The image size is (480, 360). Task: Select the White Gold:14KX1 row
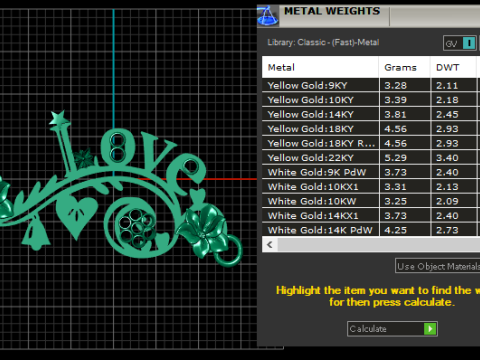(x=371, y=216)
